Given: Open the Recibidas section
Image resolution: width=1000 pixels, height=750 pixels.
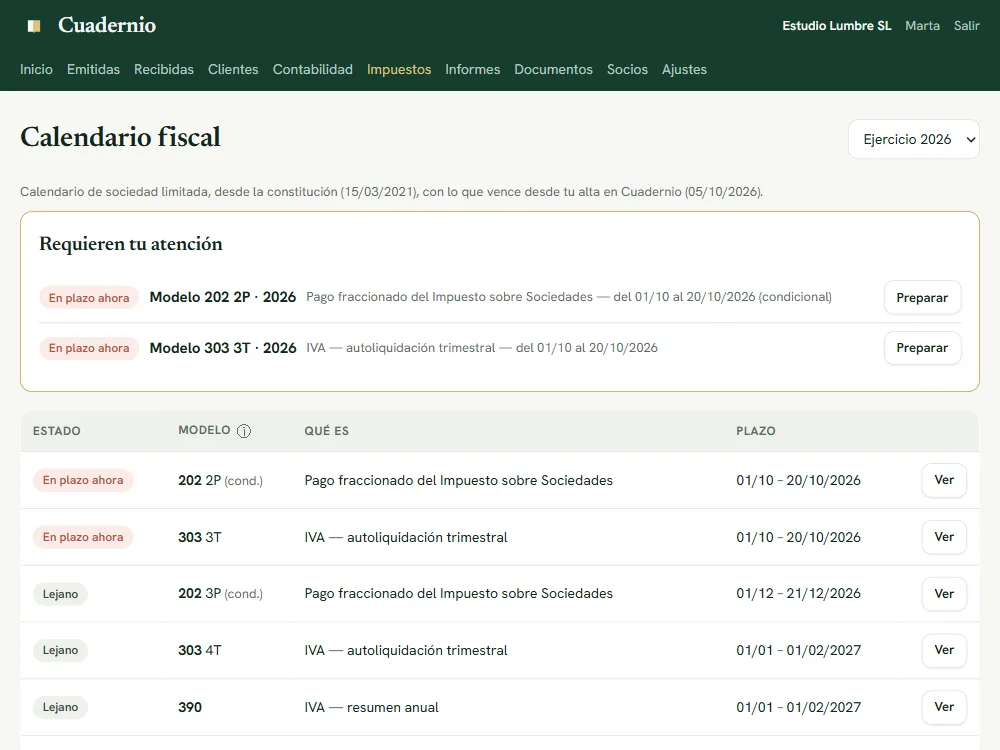Looking at the screenshot, I should pos(164,70).
